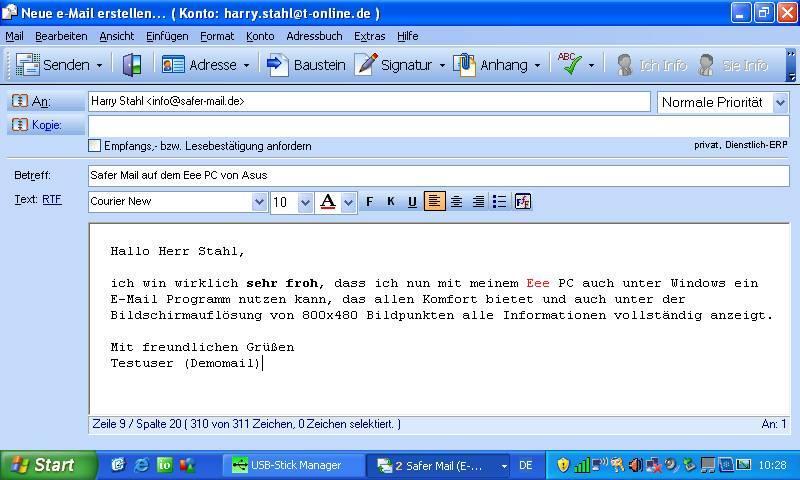Click the Sie Info button
The height and width of the screenshot is (480, 800).
click(x=733, y=65)
